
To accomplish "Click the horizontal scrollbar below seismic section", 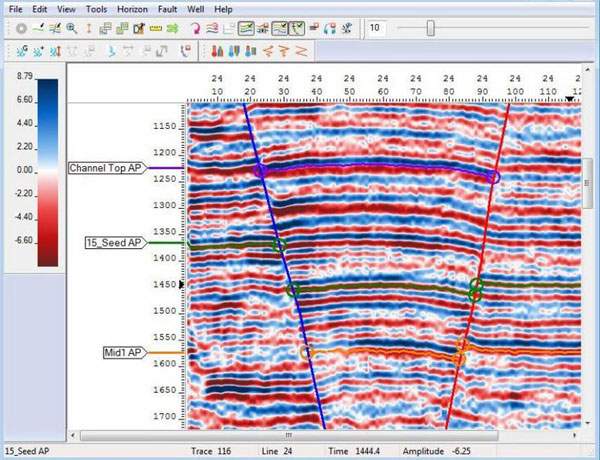I will [x=290, y=436].
